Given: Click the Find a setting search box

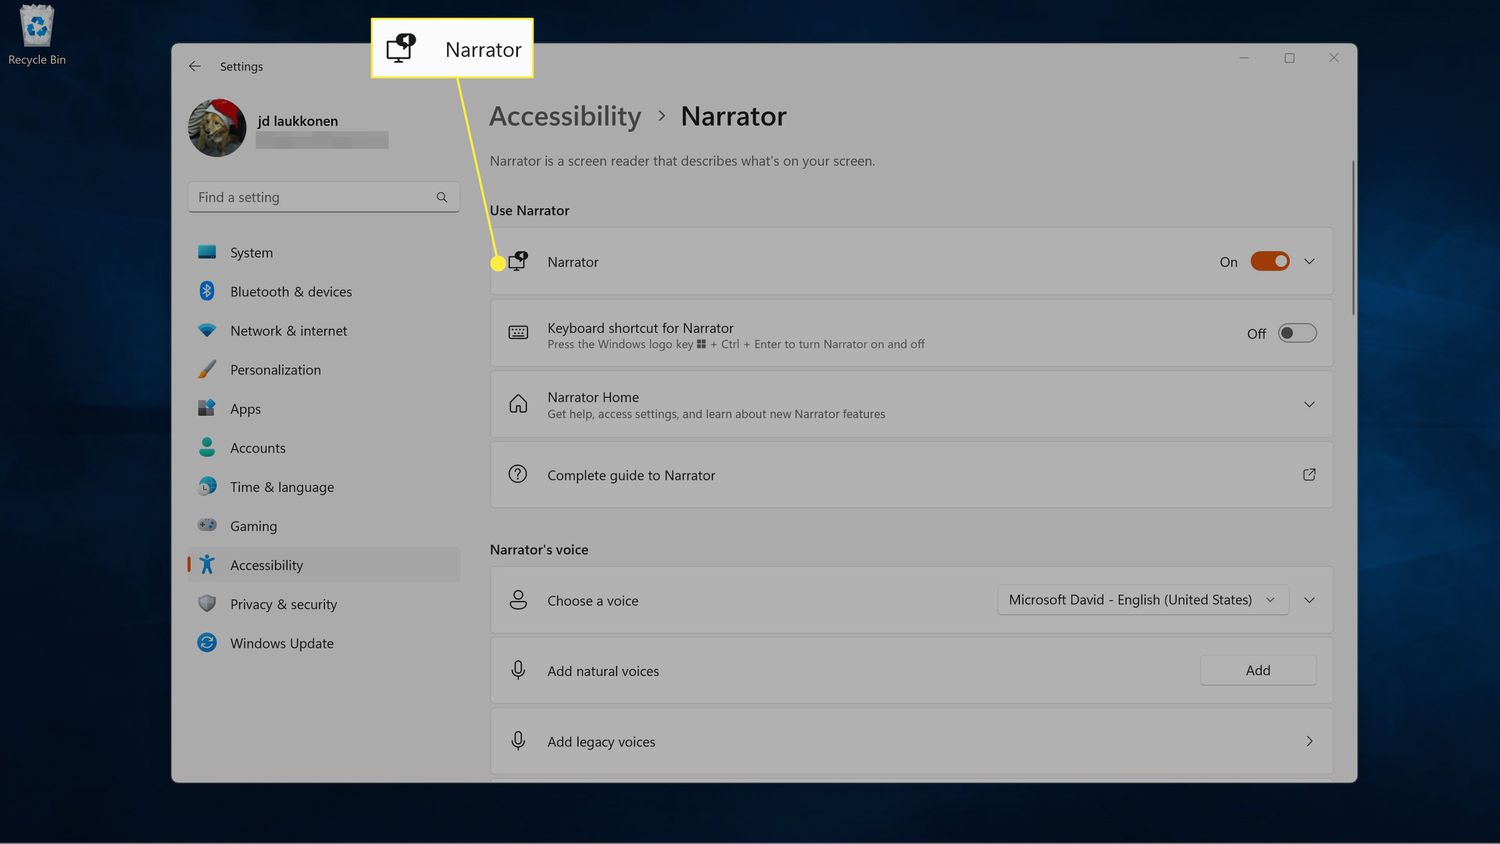Looking at the screenshot, I should [x=324, y=197].
